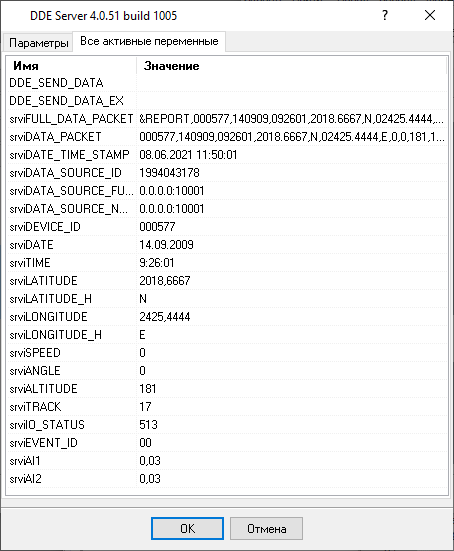
Task: Select the srviAI2 variable row
Action: click(x=227, y=479)
